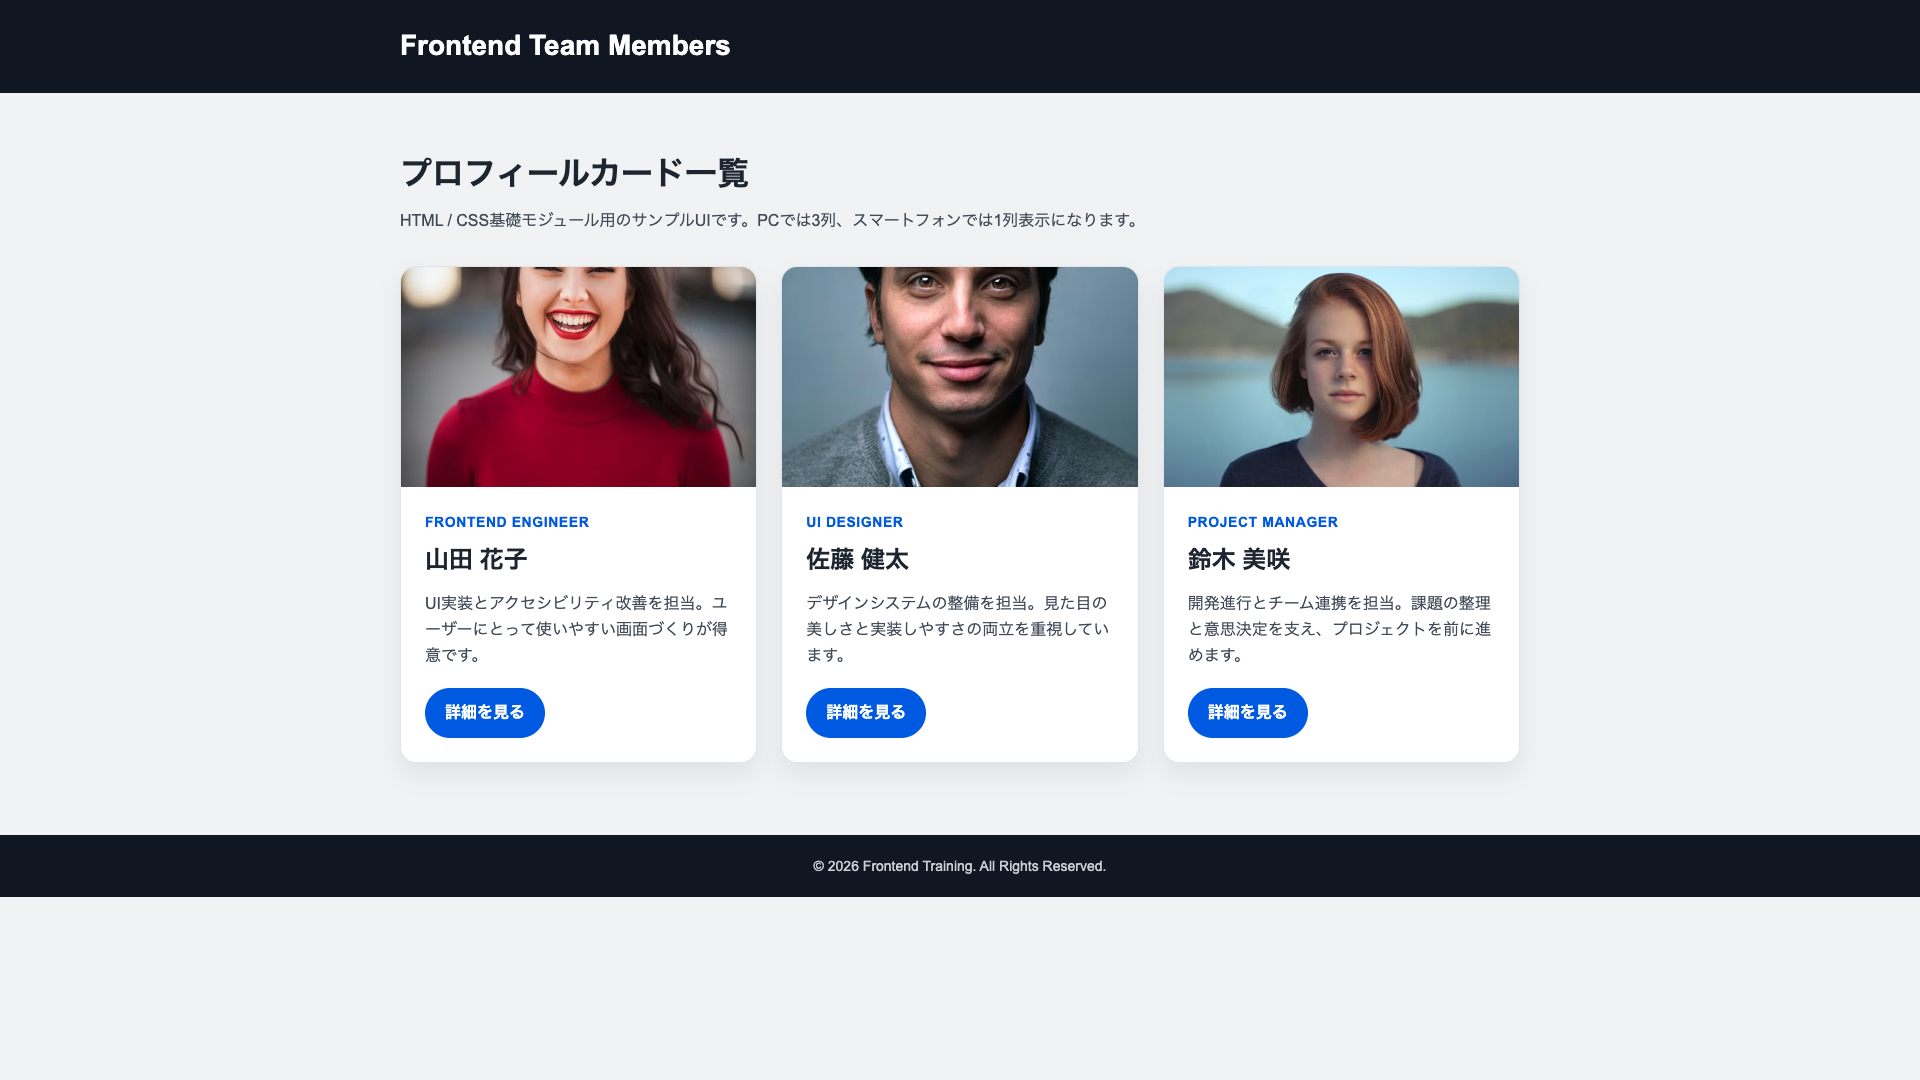Click description text starting with 開発進行とチーム連携

pos(1338,629)
